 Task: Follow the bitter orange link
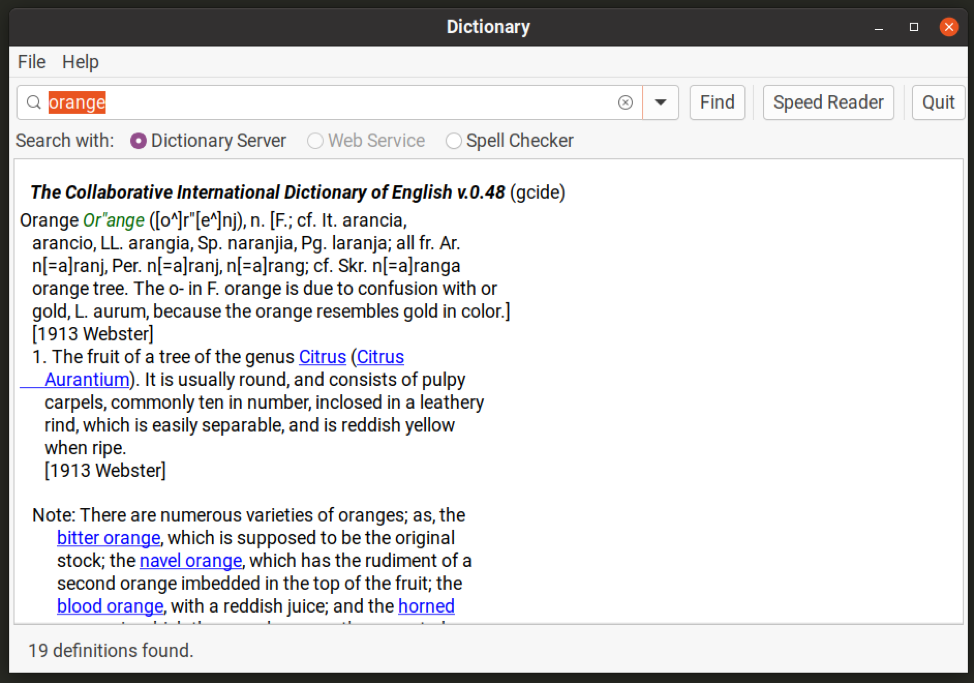[108, 538]
